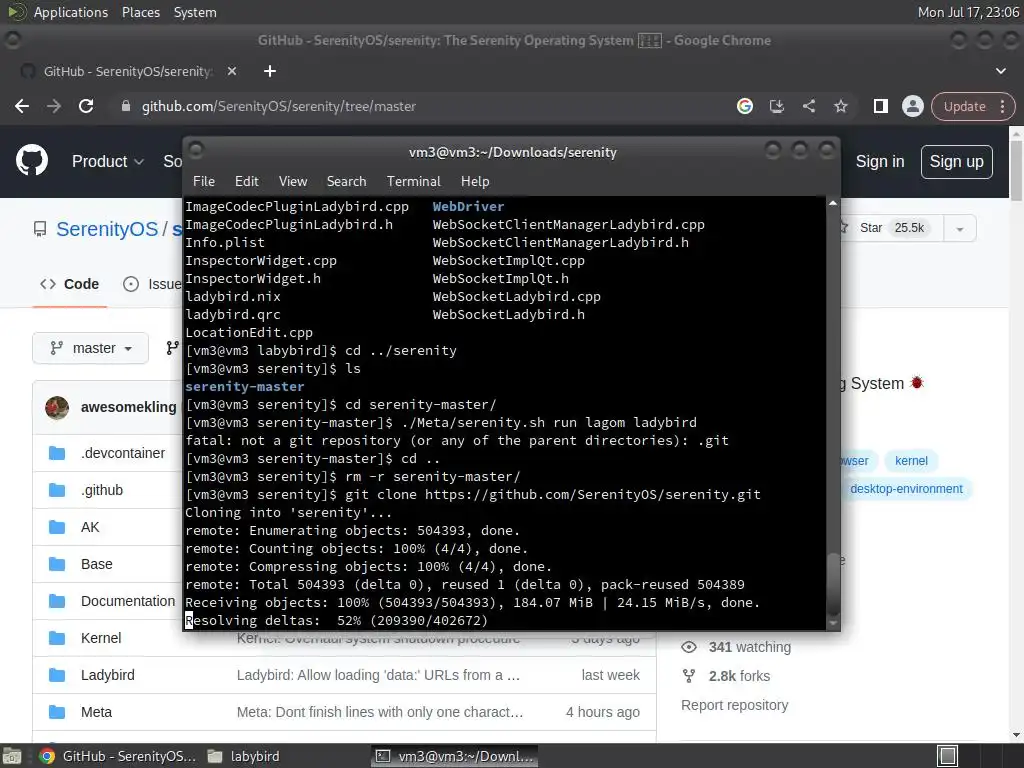The height and width of the screenshot is (768, 1024).
Task: Go forward in Chrome history
Action: tap(54, 106)
